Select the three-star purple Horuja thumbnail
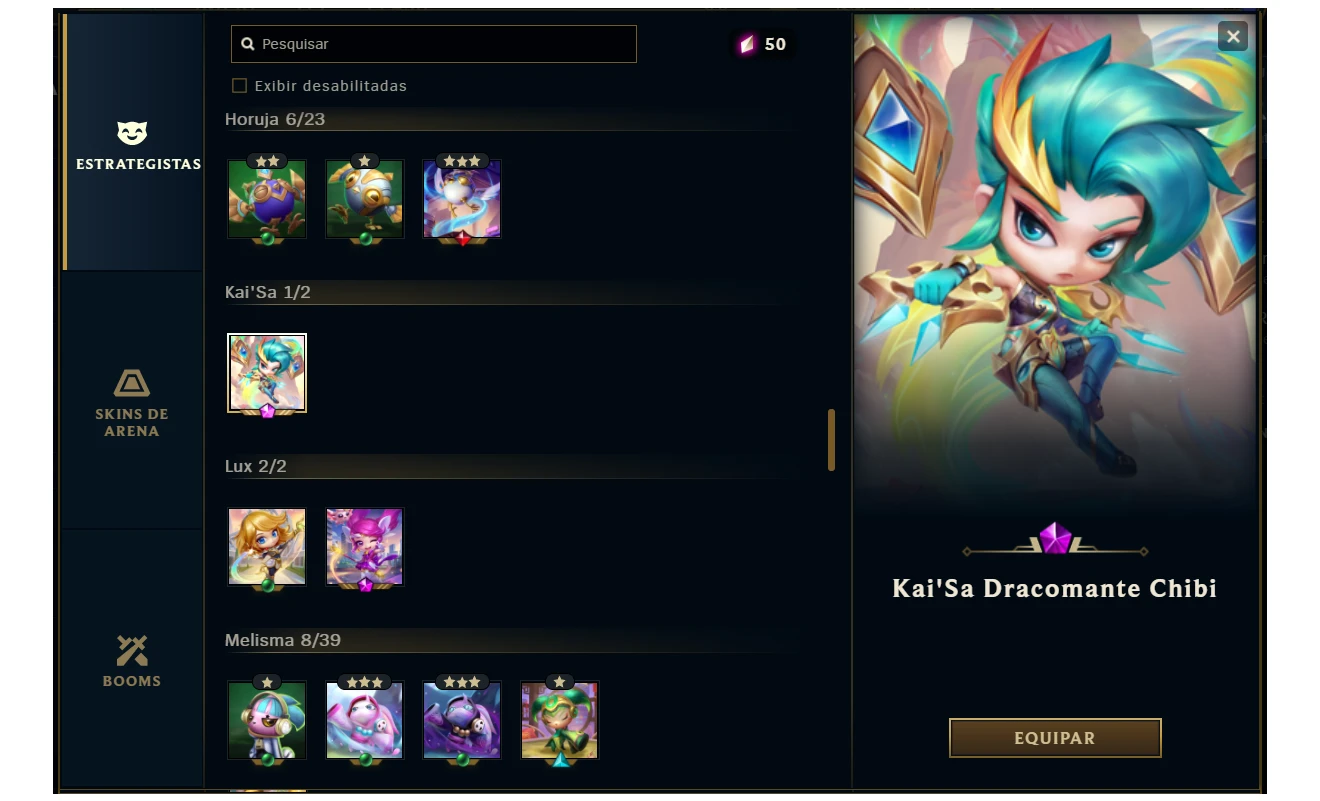Image resolution: width=1320 pixels, height=801 pixels. click(462, 199)
